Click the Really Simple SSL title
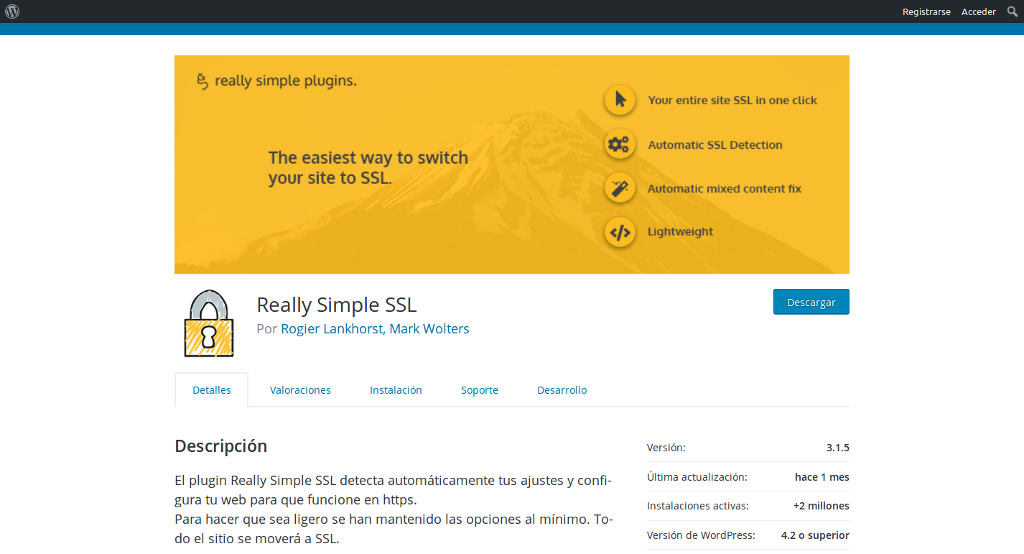 coord(336,305)
